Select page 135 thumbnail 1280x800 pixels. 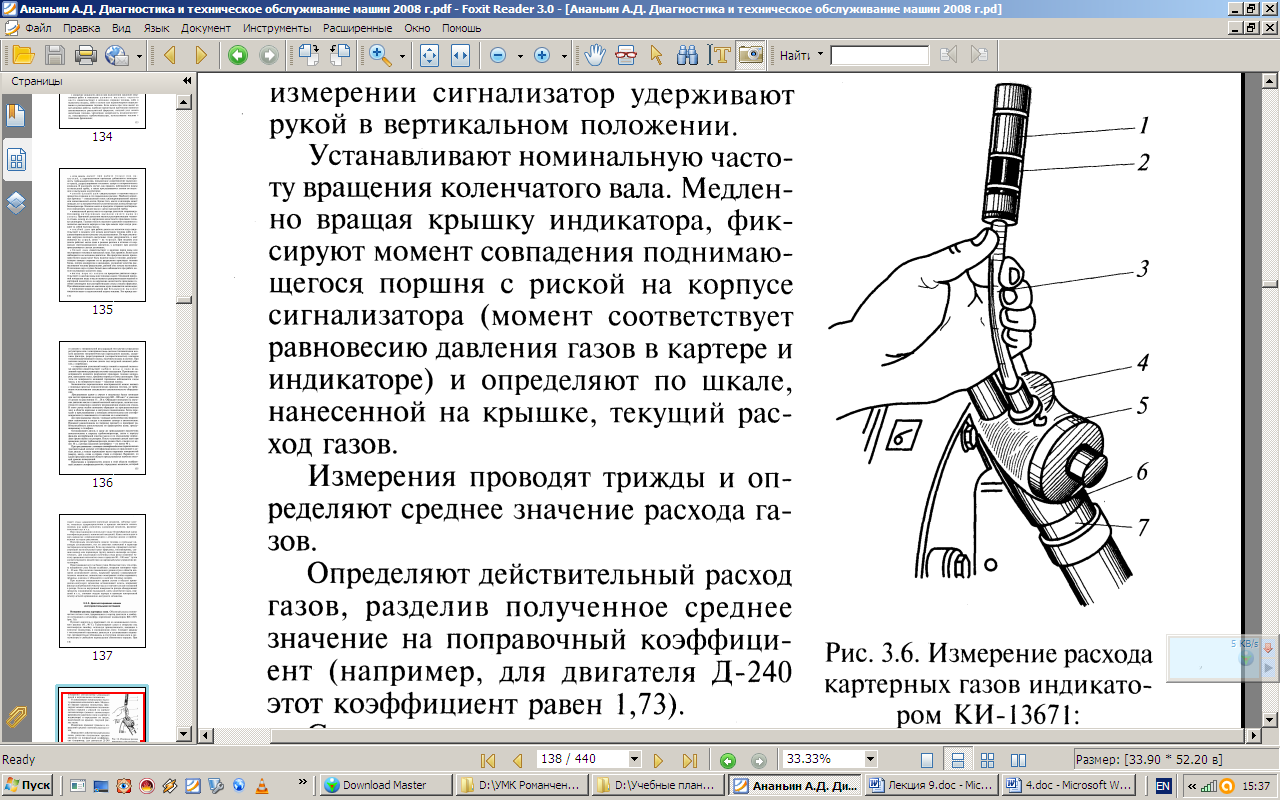pos(102,235)
